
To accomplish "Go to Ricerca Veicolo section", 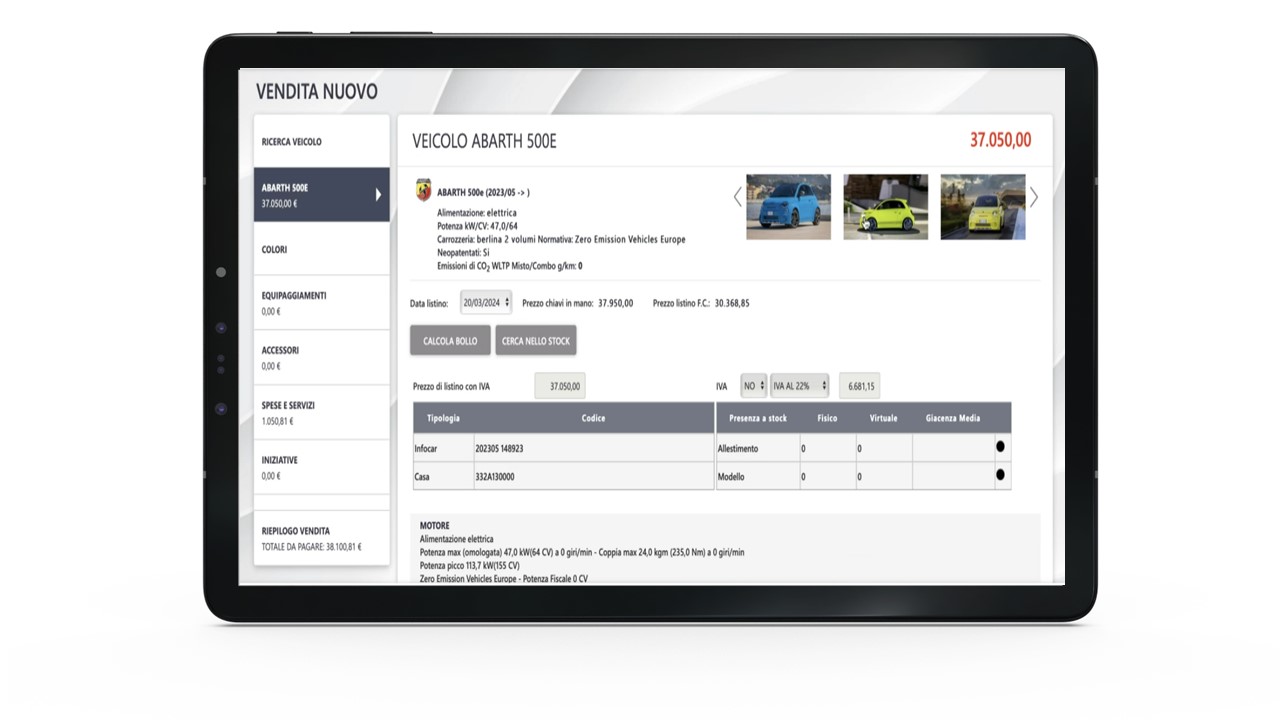I will tap(321, 142).
